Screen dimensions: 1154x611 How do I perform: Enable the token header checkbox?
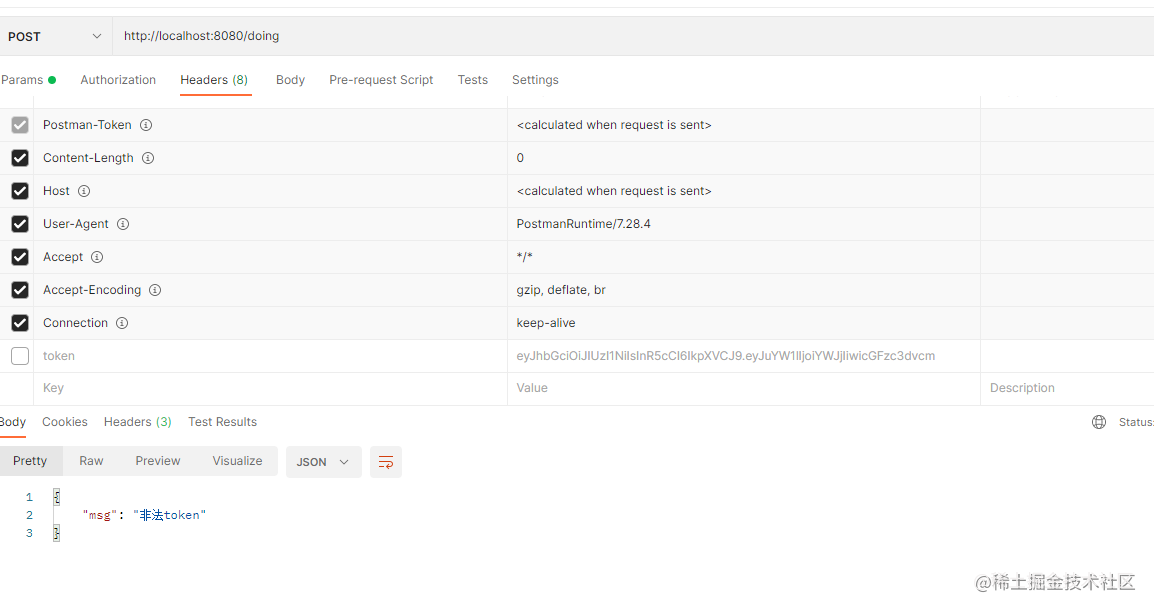[x=20, y=356]
